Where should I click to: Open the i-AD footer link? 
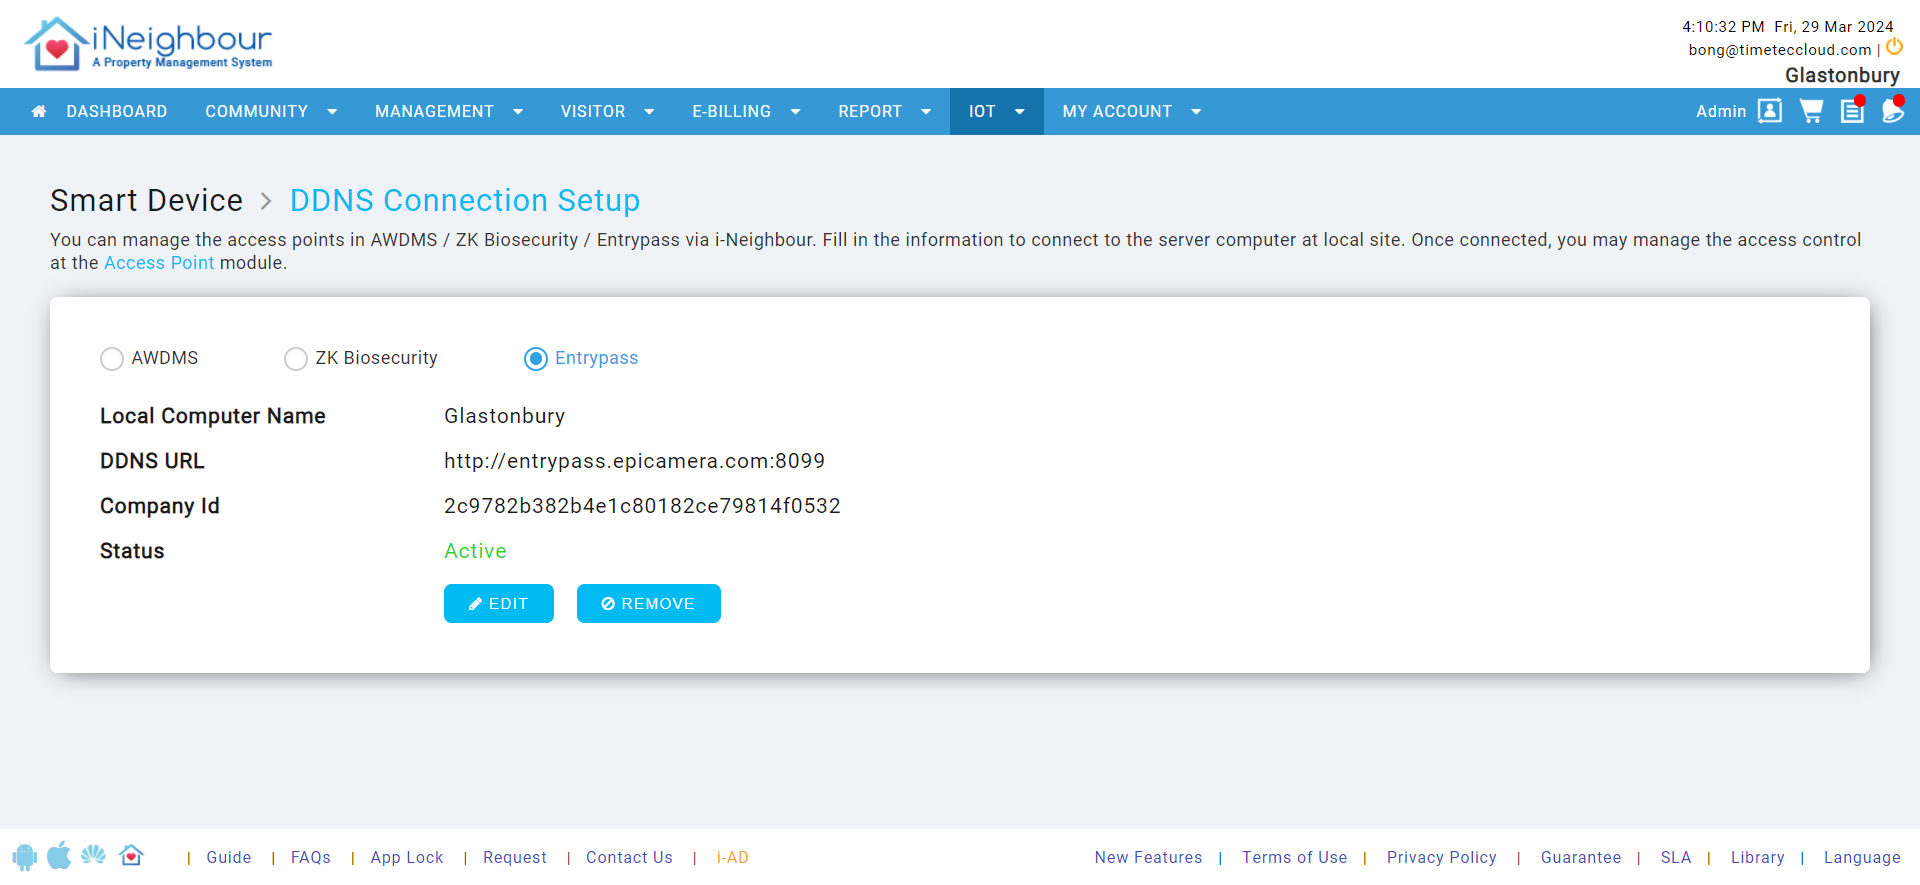click(x=733, y=858)
